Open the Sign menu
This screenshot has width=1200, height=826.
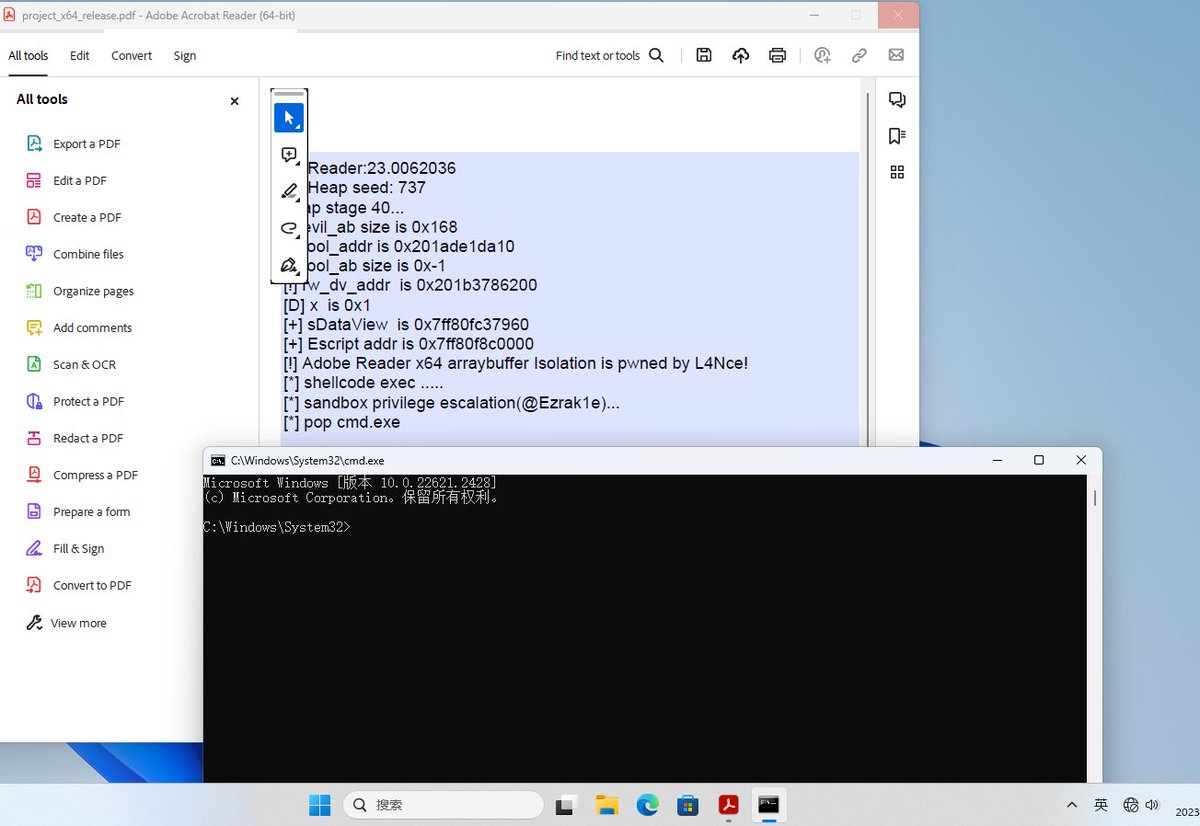(185, 56)
